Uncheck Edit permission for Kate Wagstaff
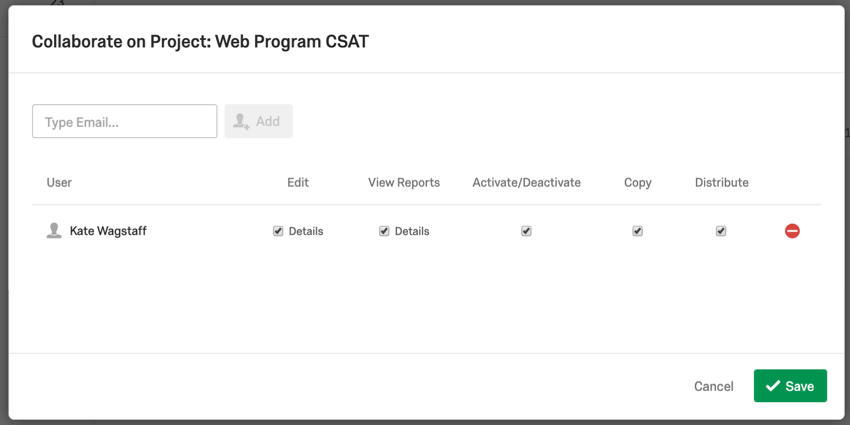Screen dimensions: 850x425 point(278,231)
